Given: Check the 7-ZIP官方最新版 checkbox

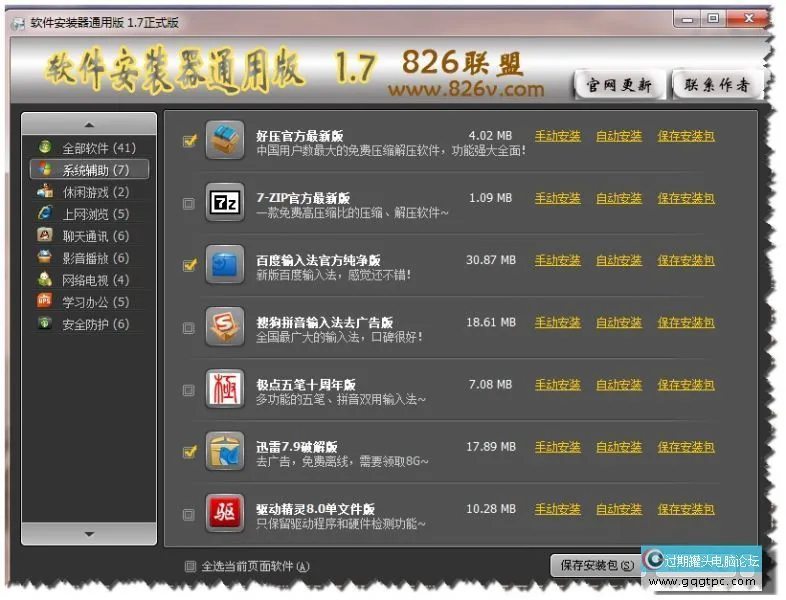Looking at the screenshot, I should point(188,204).
